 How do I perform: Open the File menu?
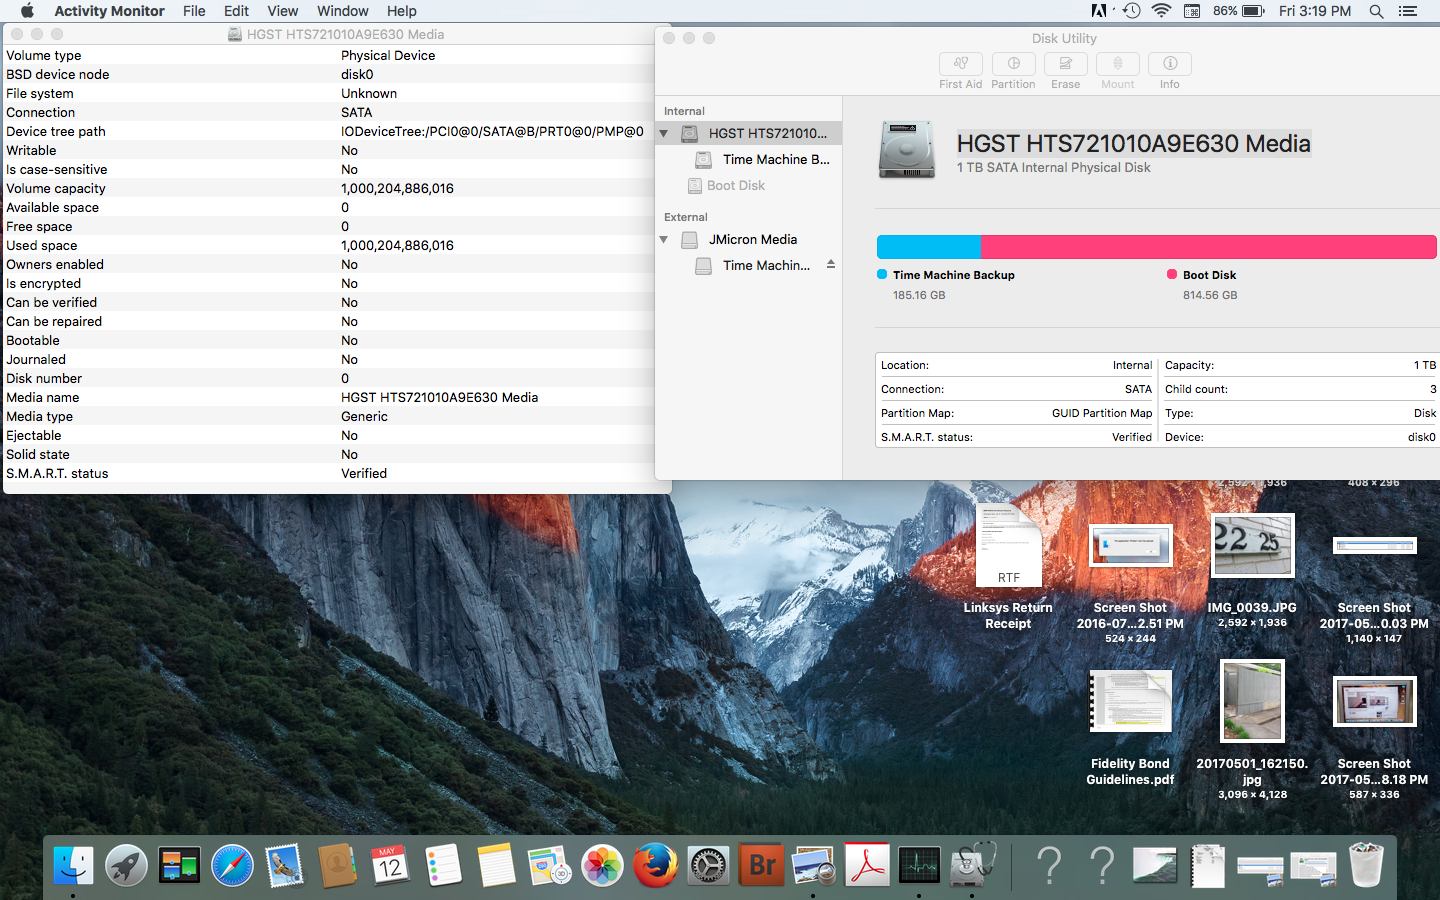click(194, 11)
